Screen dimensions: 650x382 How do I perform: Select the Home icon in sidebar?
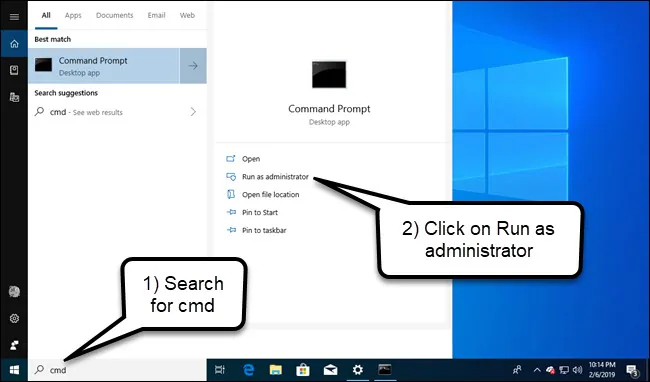click(14, 44)
